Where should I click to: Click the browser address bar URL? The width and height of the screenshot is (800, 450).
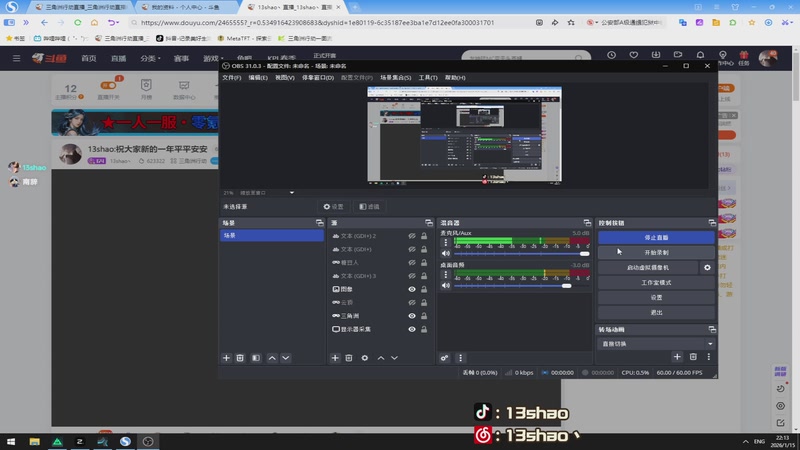tap(317, 22)
